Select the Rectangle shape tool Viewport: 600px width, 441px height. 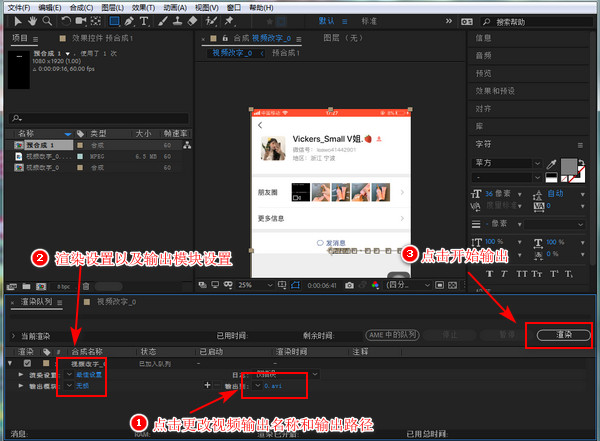point(114,20)
